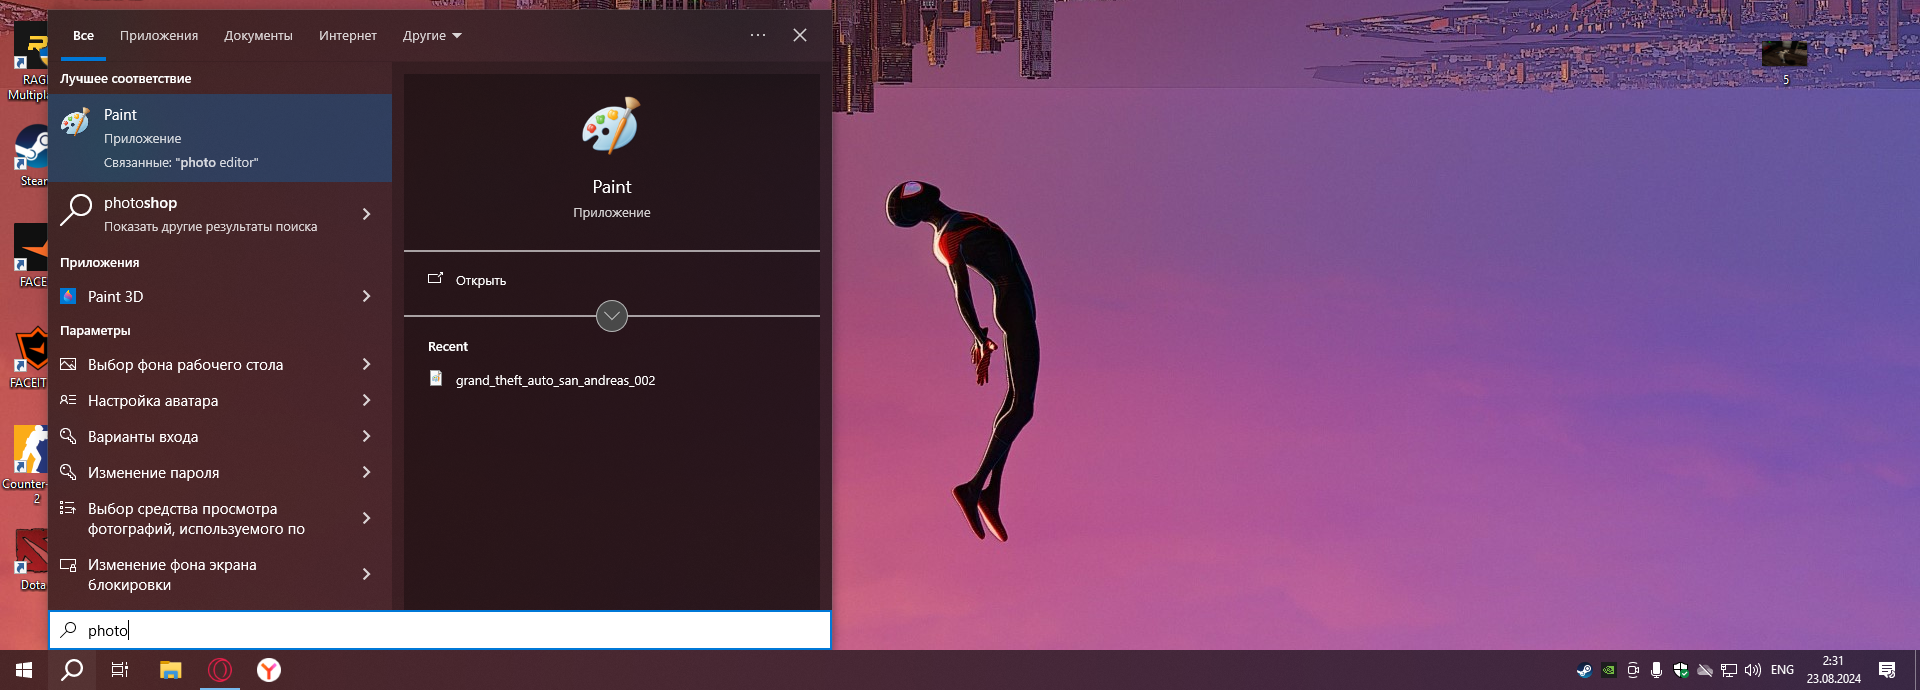1920x690 pixels.
Task: Switch to the Документы tab
Action: tap(258, 36)
